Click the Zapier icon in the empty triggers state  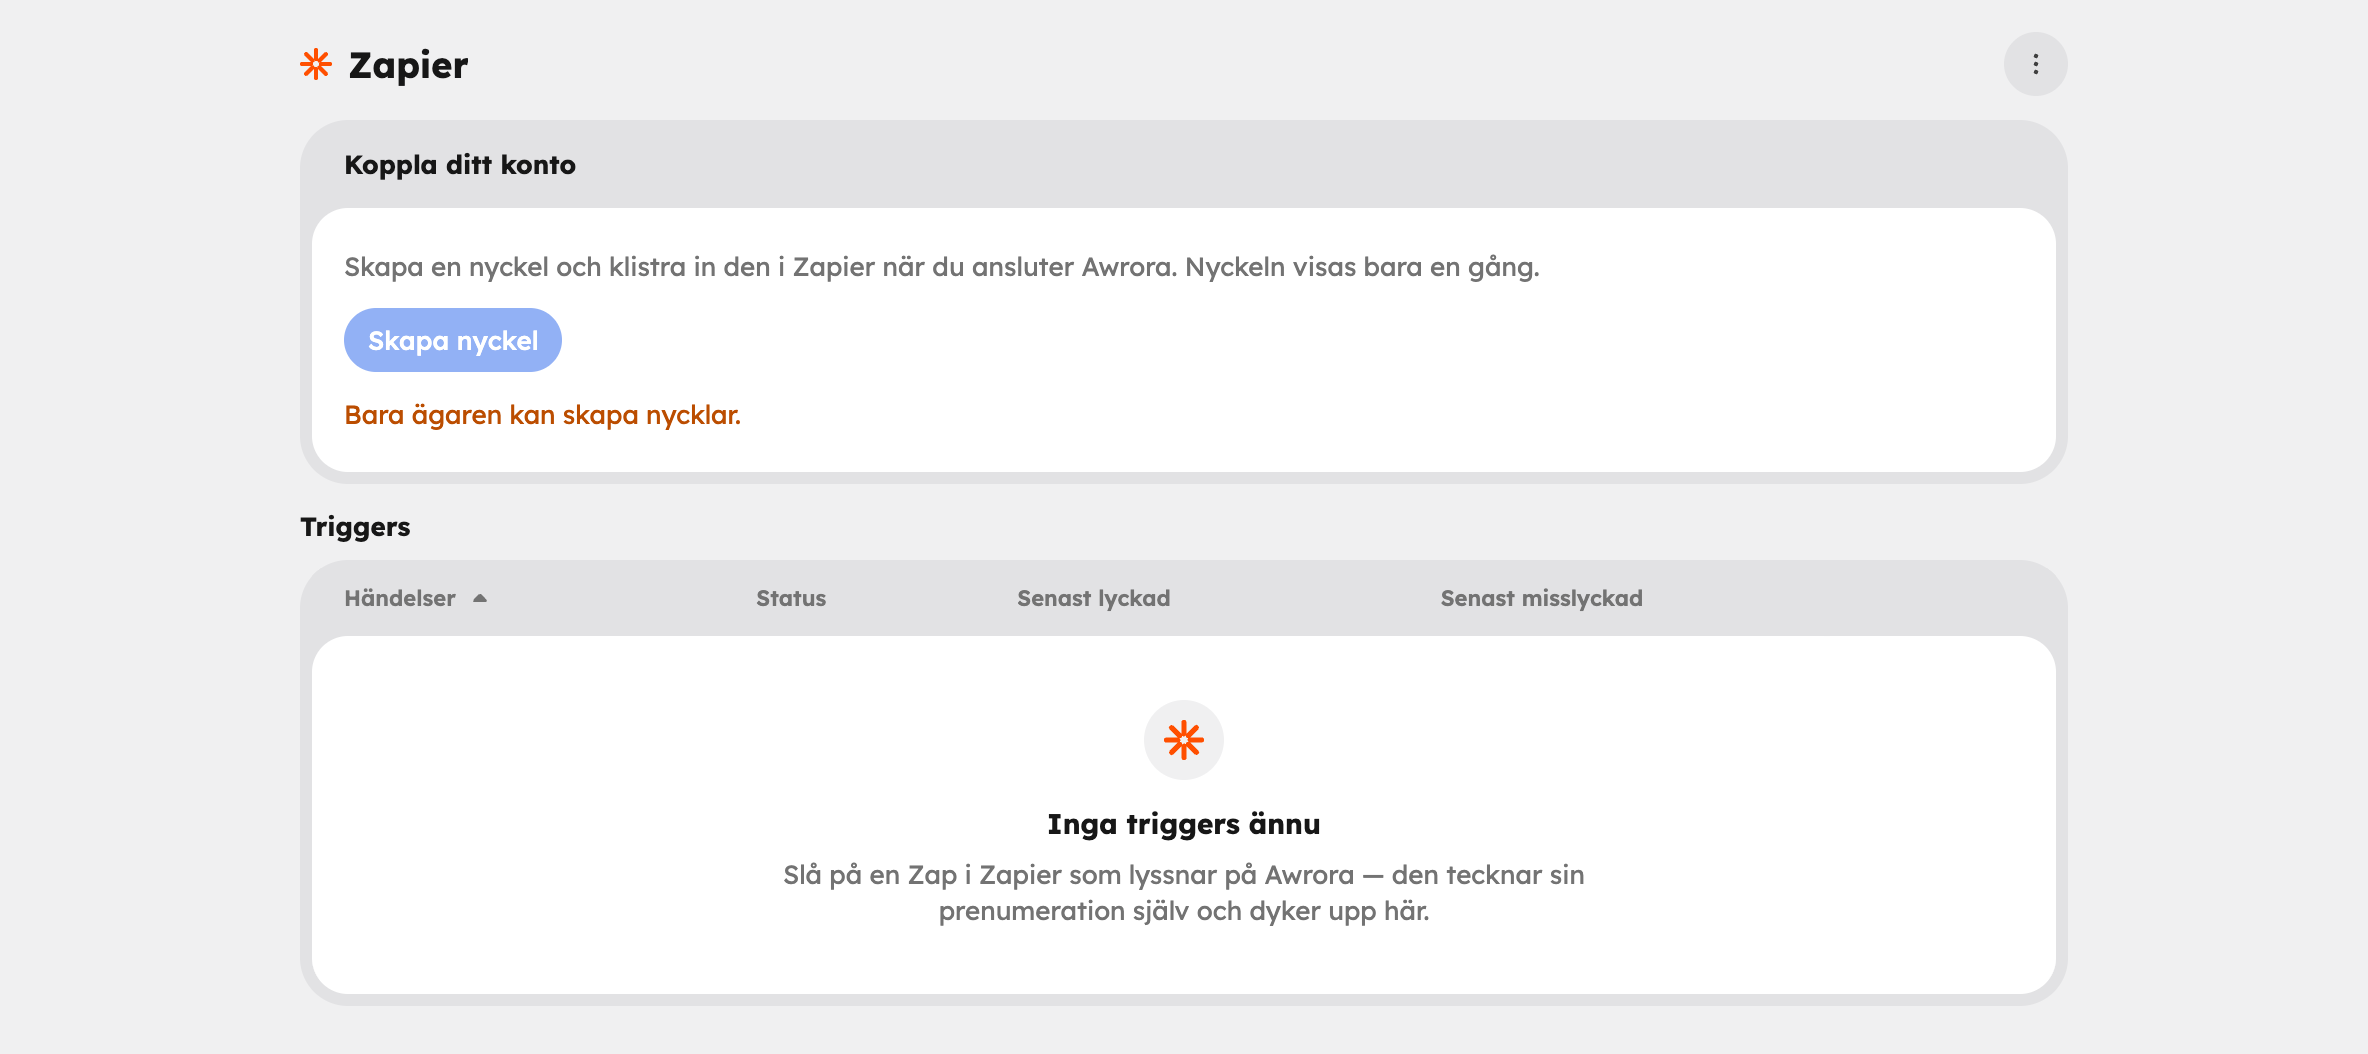(x=1184, y=740)
